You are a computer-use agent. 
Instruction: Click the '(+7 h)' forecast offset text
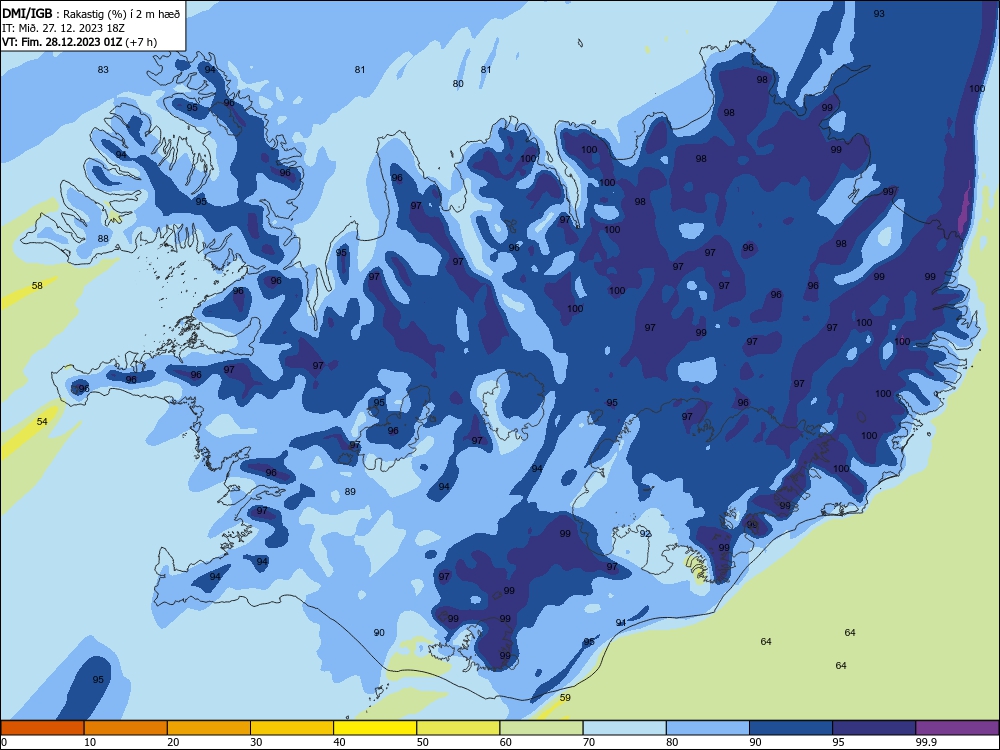click(141, 42)
